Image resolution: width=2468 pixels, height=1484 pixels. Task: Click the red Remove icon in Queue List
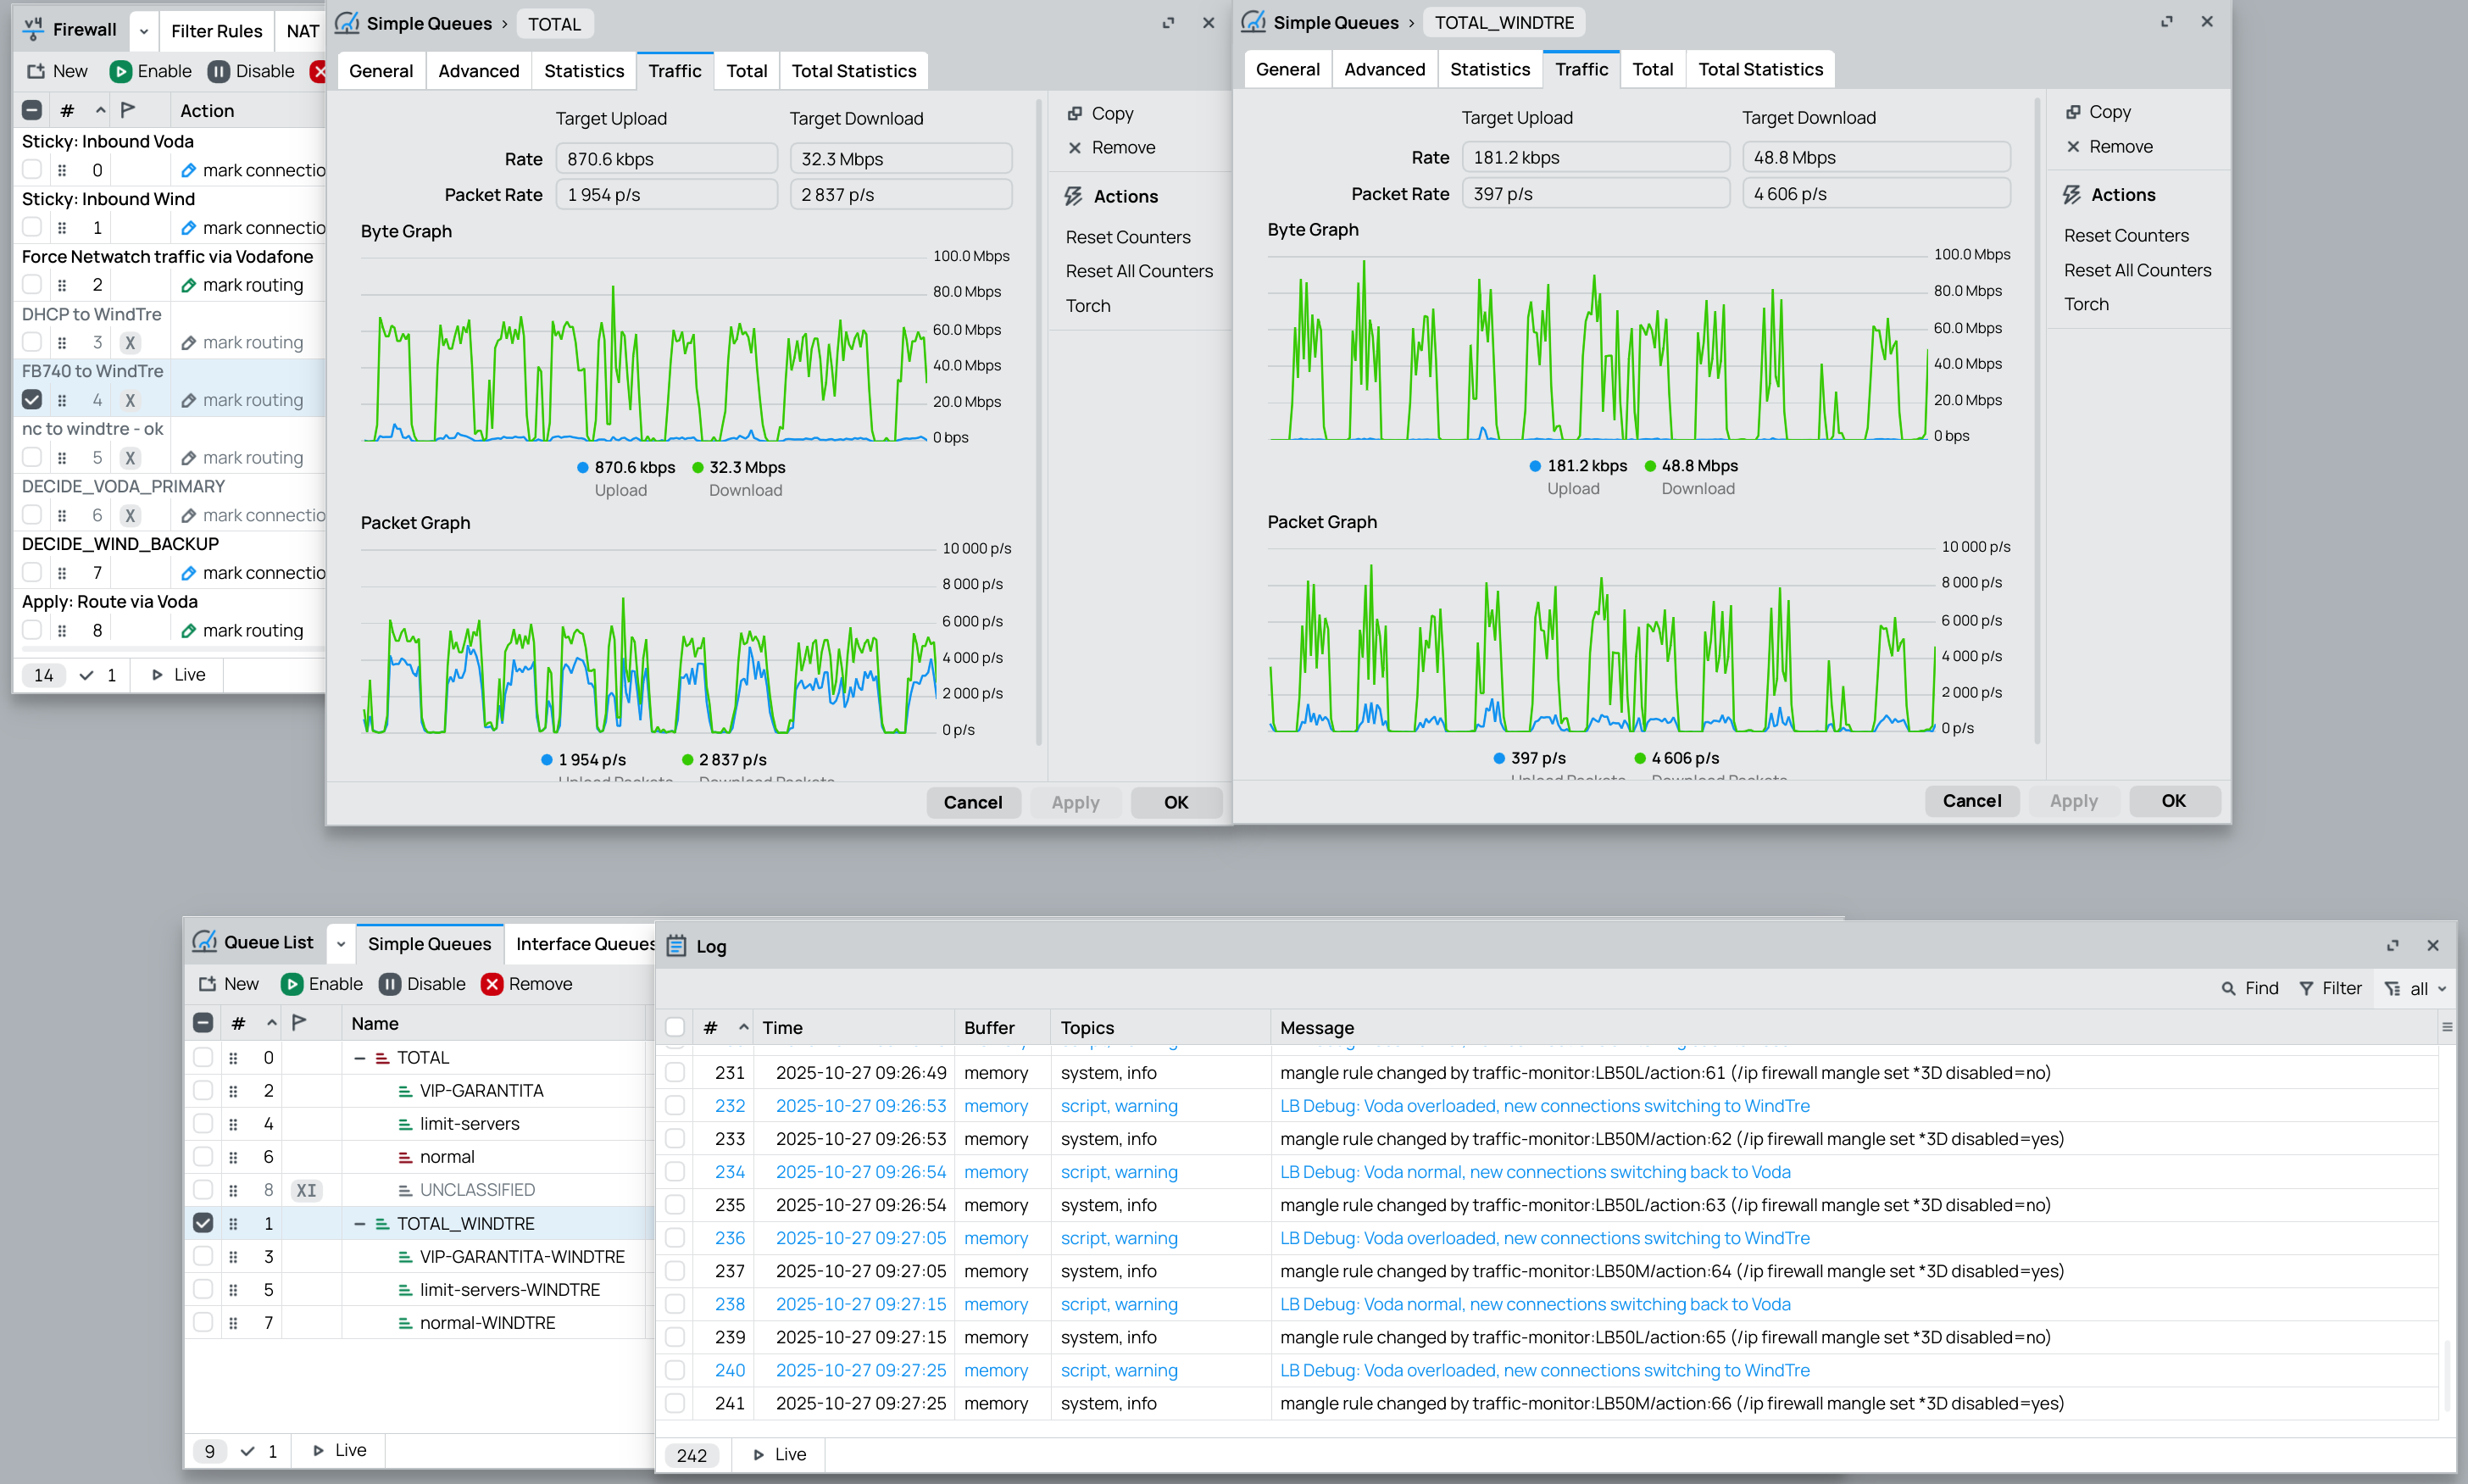[491, 984]
